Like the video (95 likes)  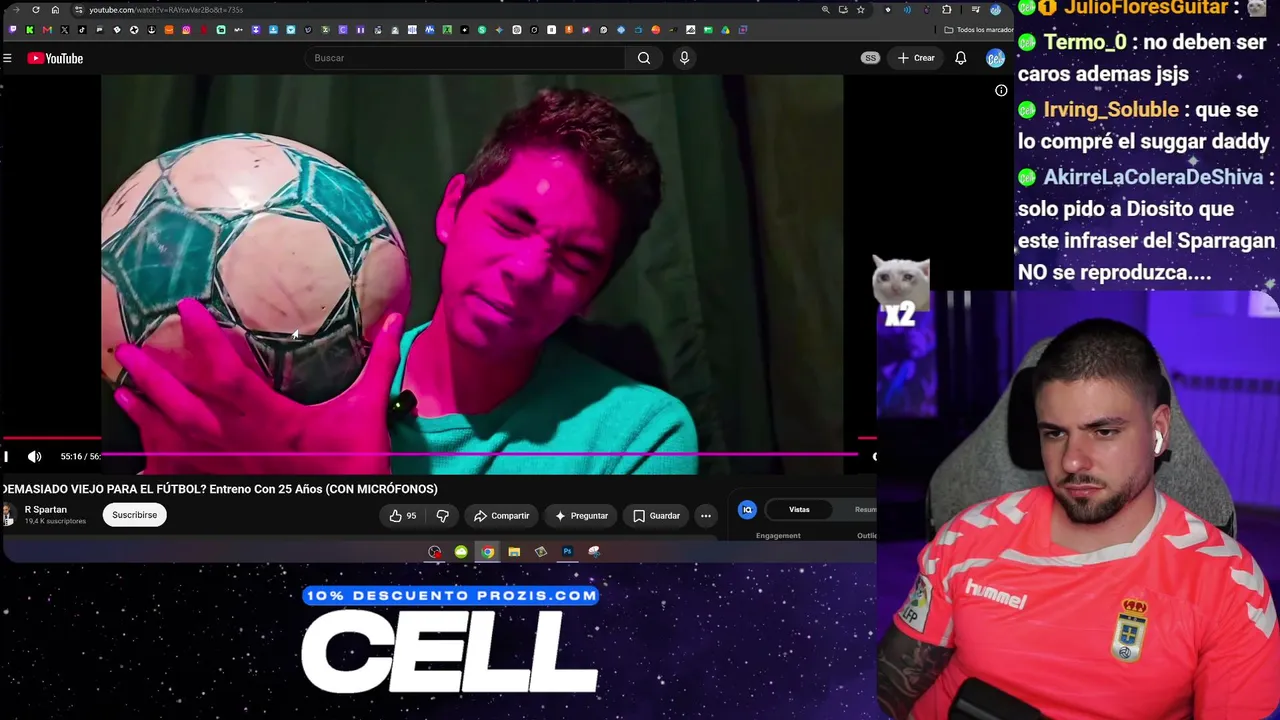pos(403,516)
